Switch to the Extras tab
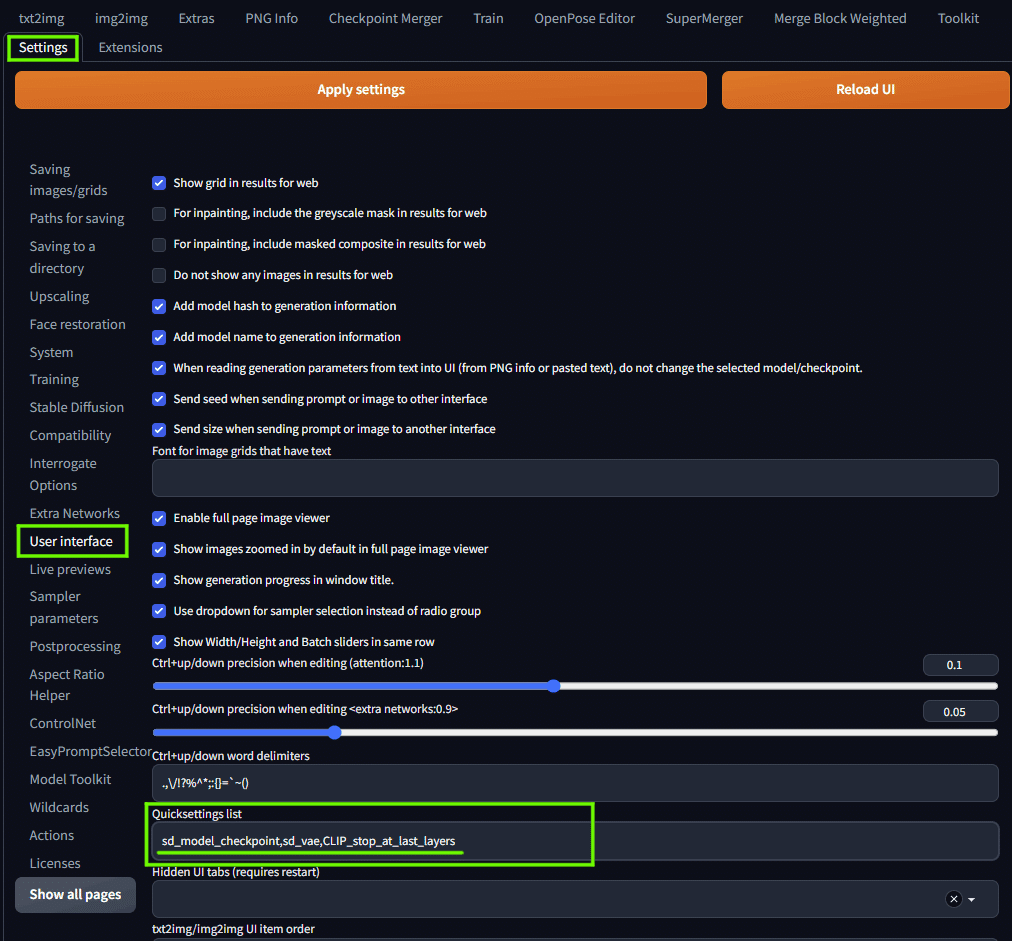 [x=196, y=18]
